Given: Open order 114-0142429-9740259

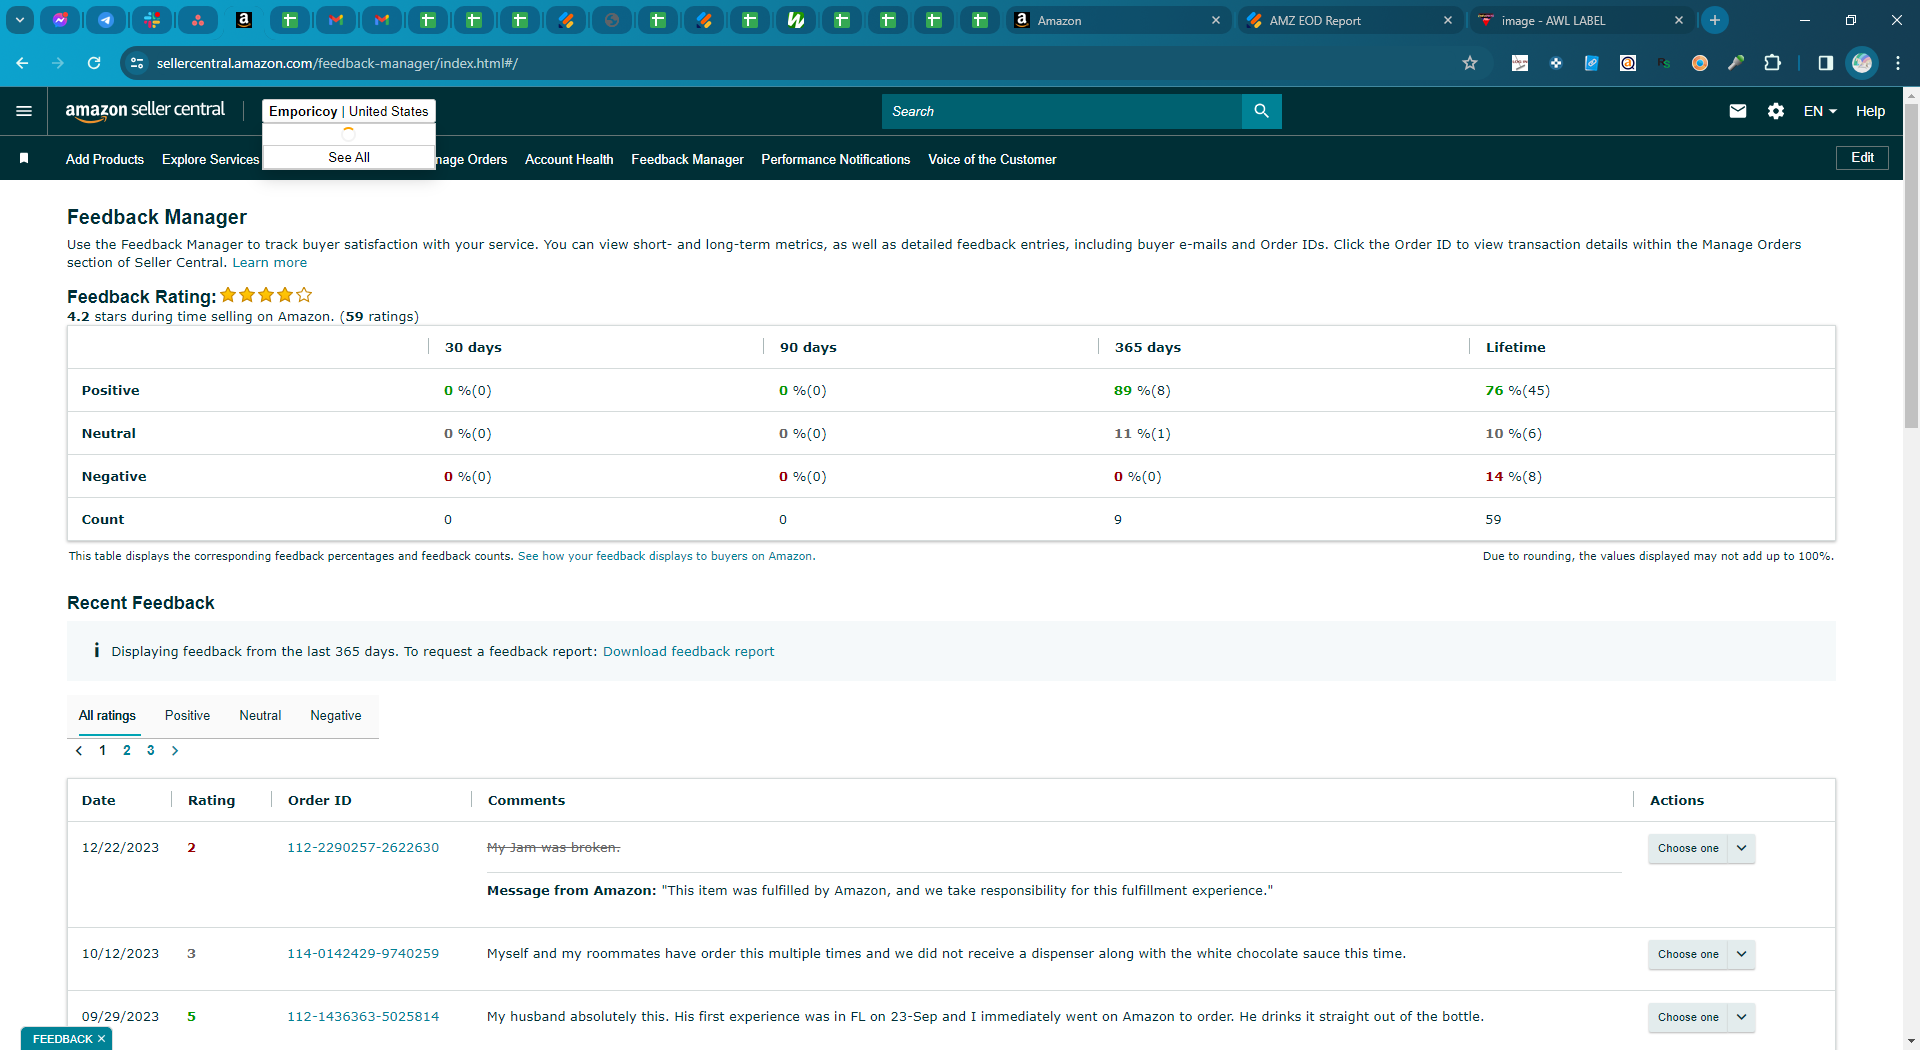Looking at the screenshot, I should (363, 953).
